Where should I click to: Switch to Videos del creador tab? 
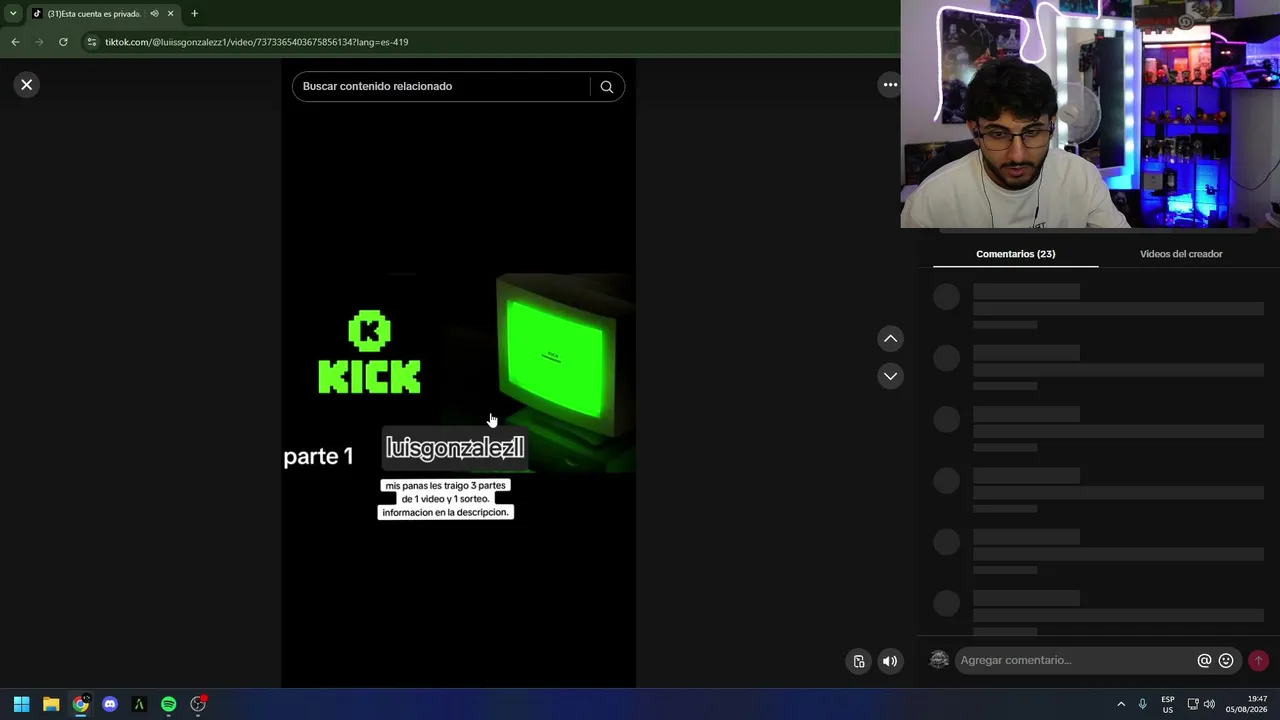1181,254
